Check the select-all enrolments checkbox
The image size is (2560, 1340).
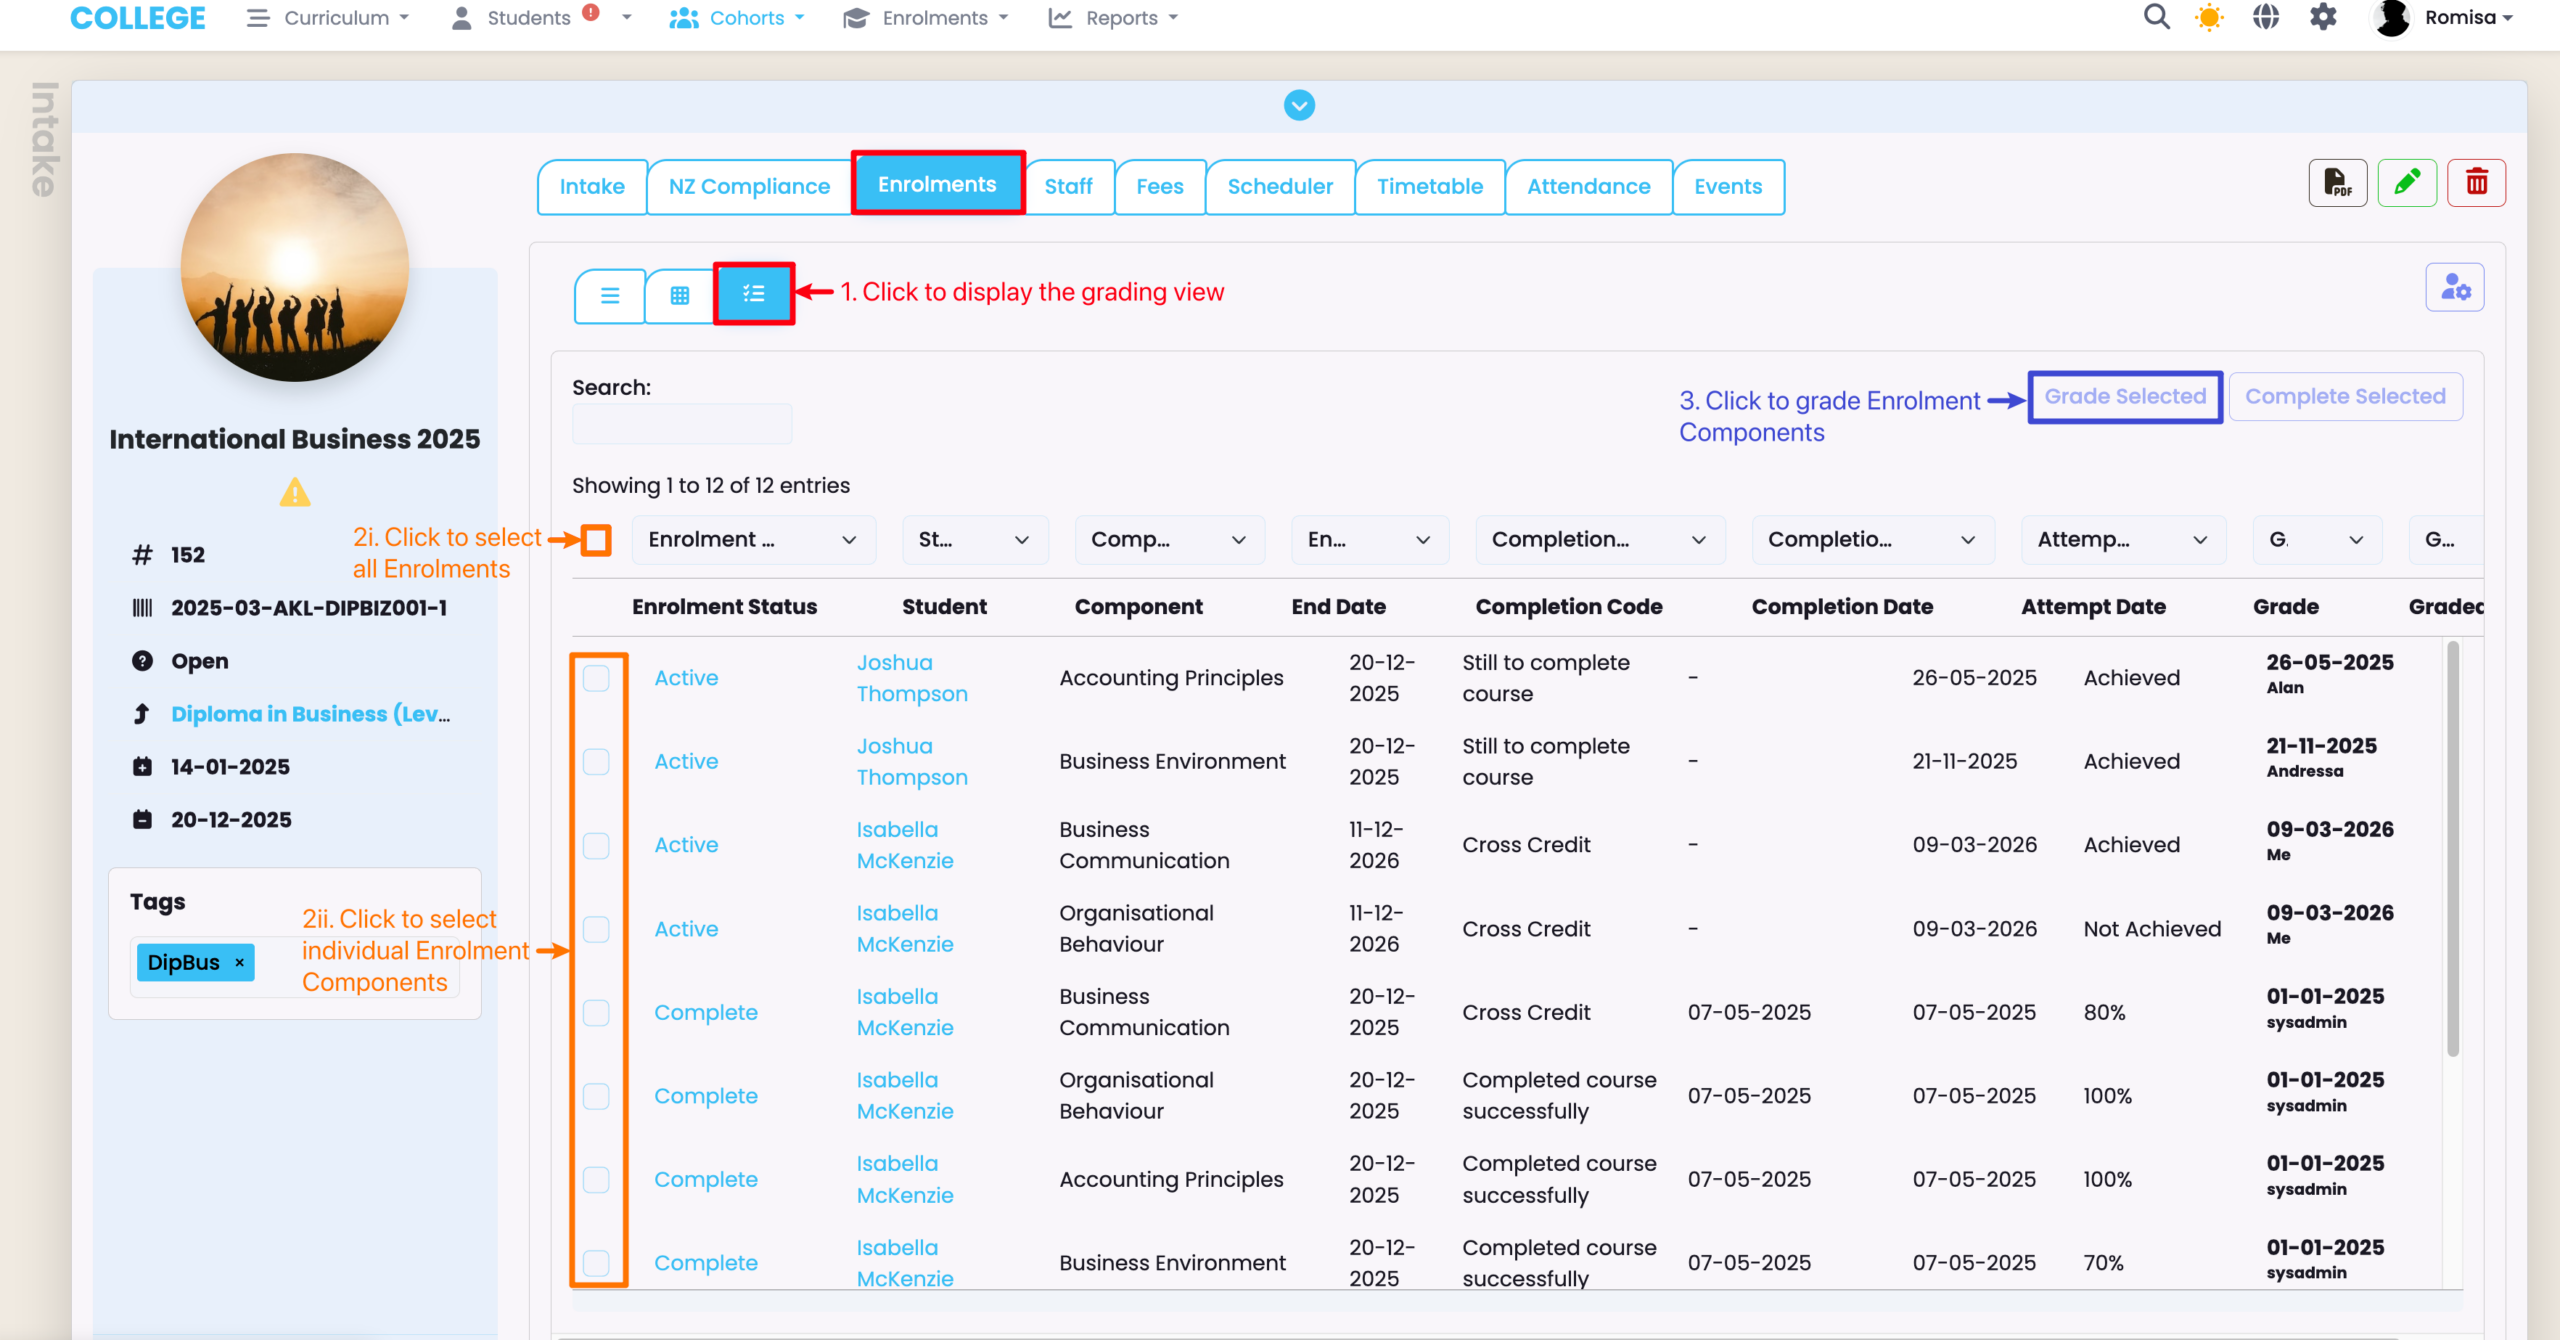596,540
